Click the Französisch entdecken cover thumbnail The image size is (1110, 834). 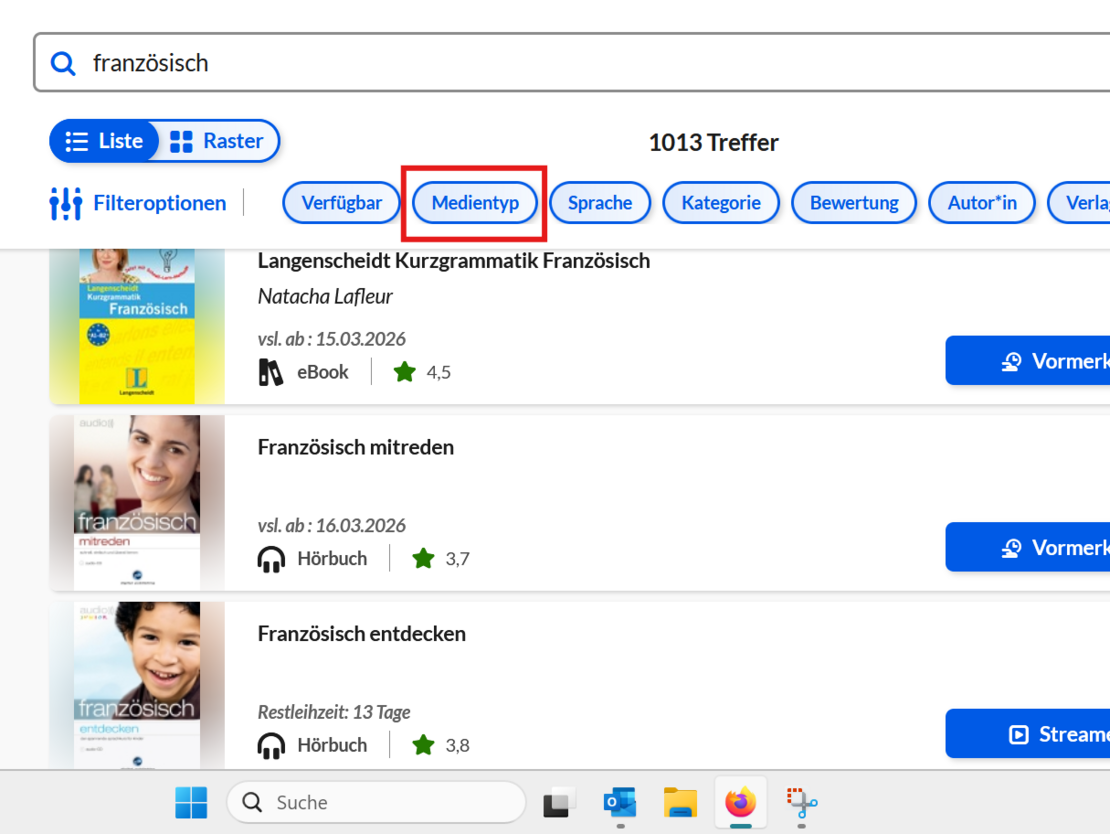coord(137,686)
